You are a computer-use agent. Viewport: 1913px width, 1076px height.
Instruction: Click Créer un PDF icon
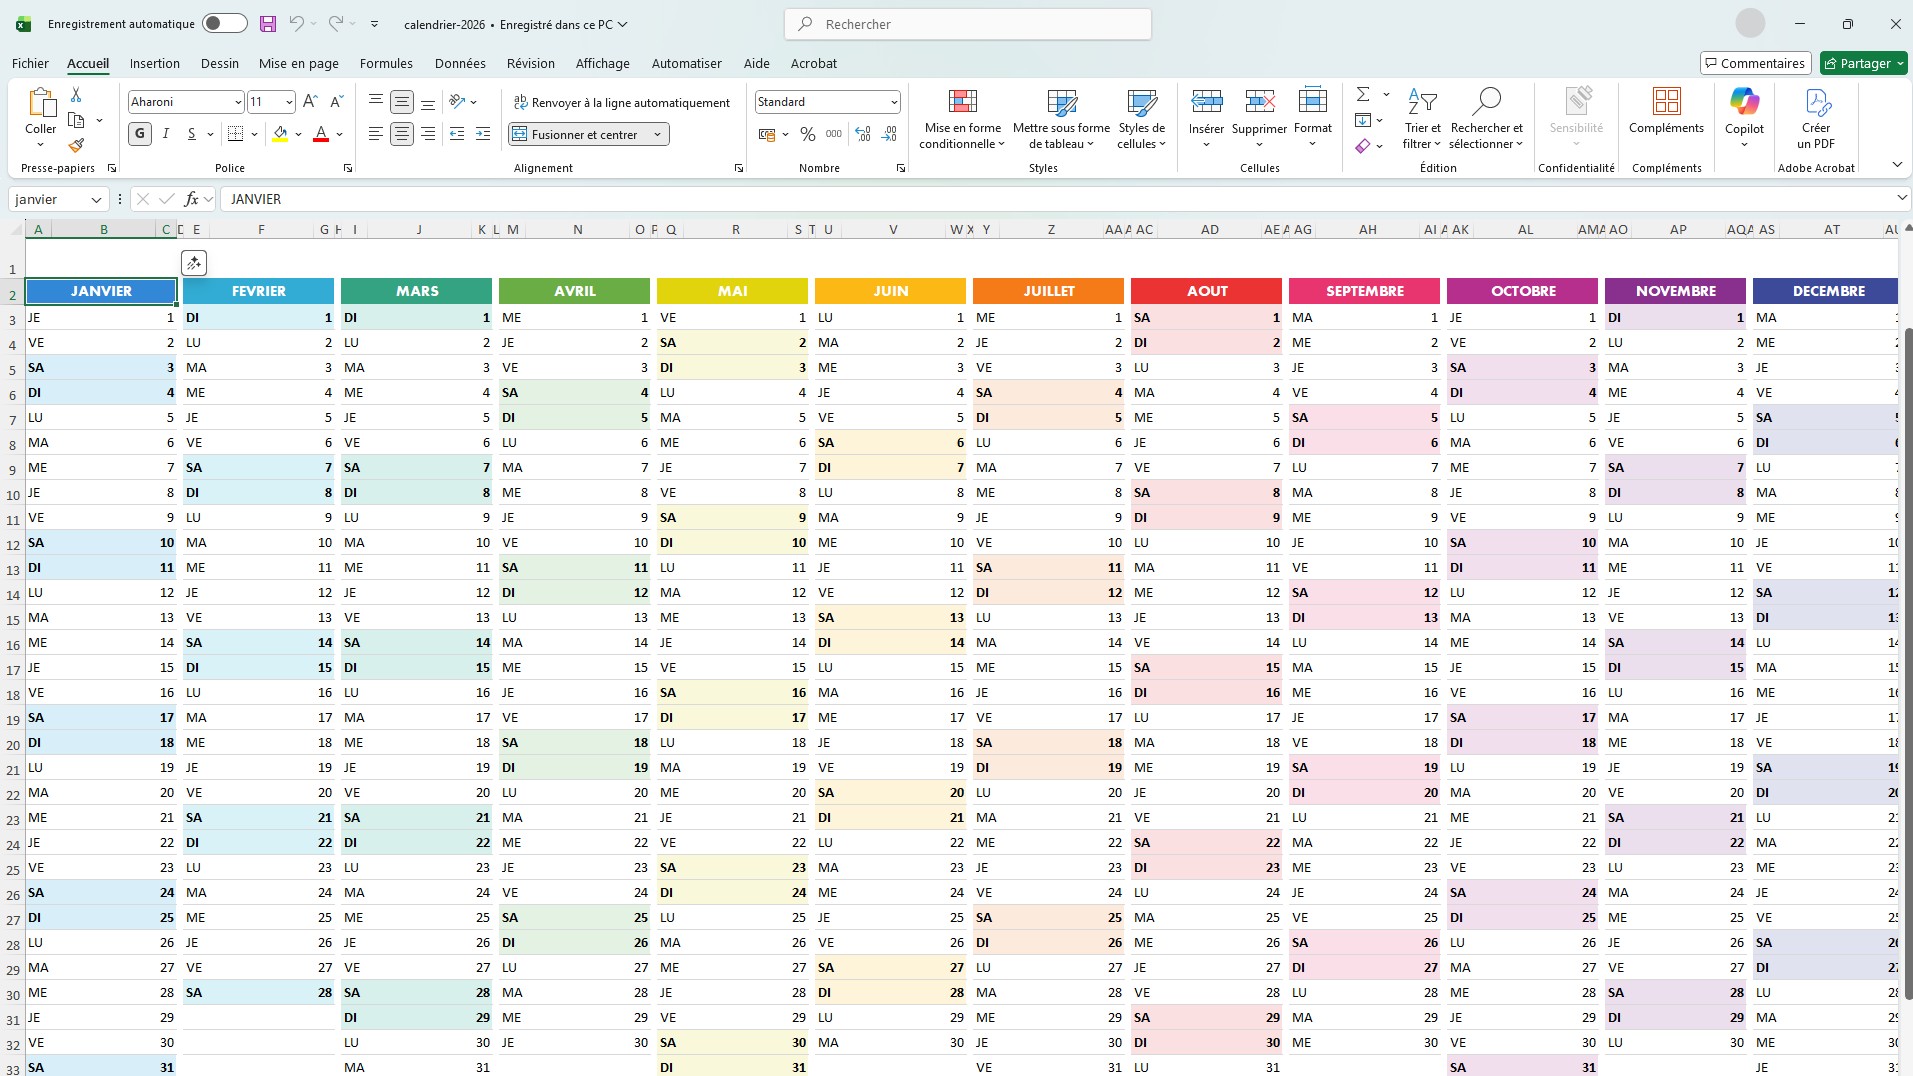coord(1815,118)
